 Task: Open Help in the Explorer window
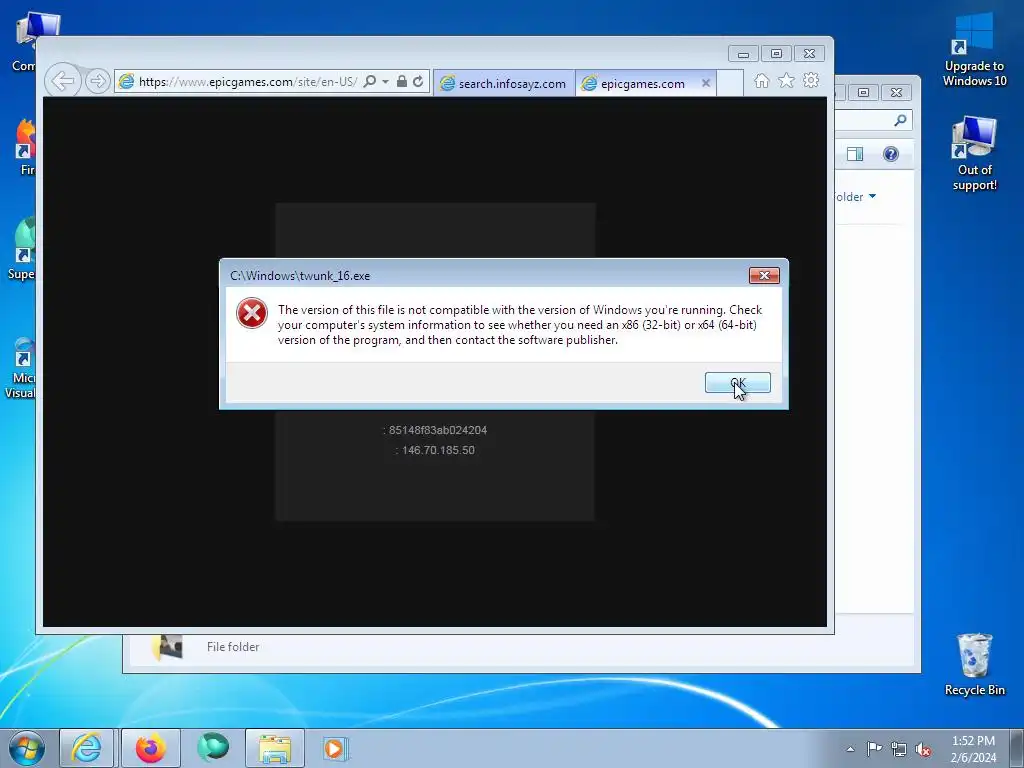891,154
